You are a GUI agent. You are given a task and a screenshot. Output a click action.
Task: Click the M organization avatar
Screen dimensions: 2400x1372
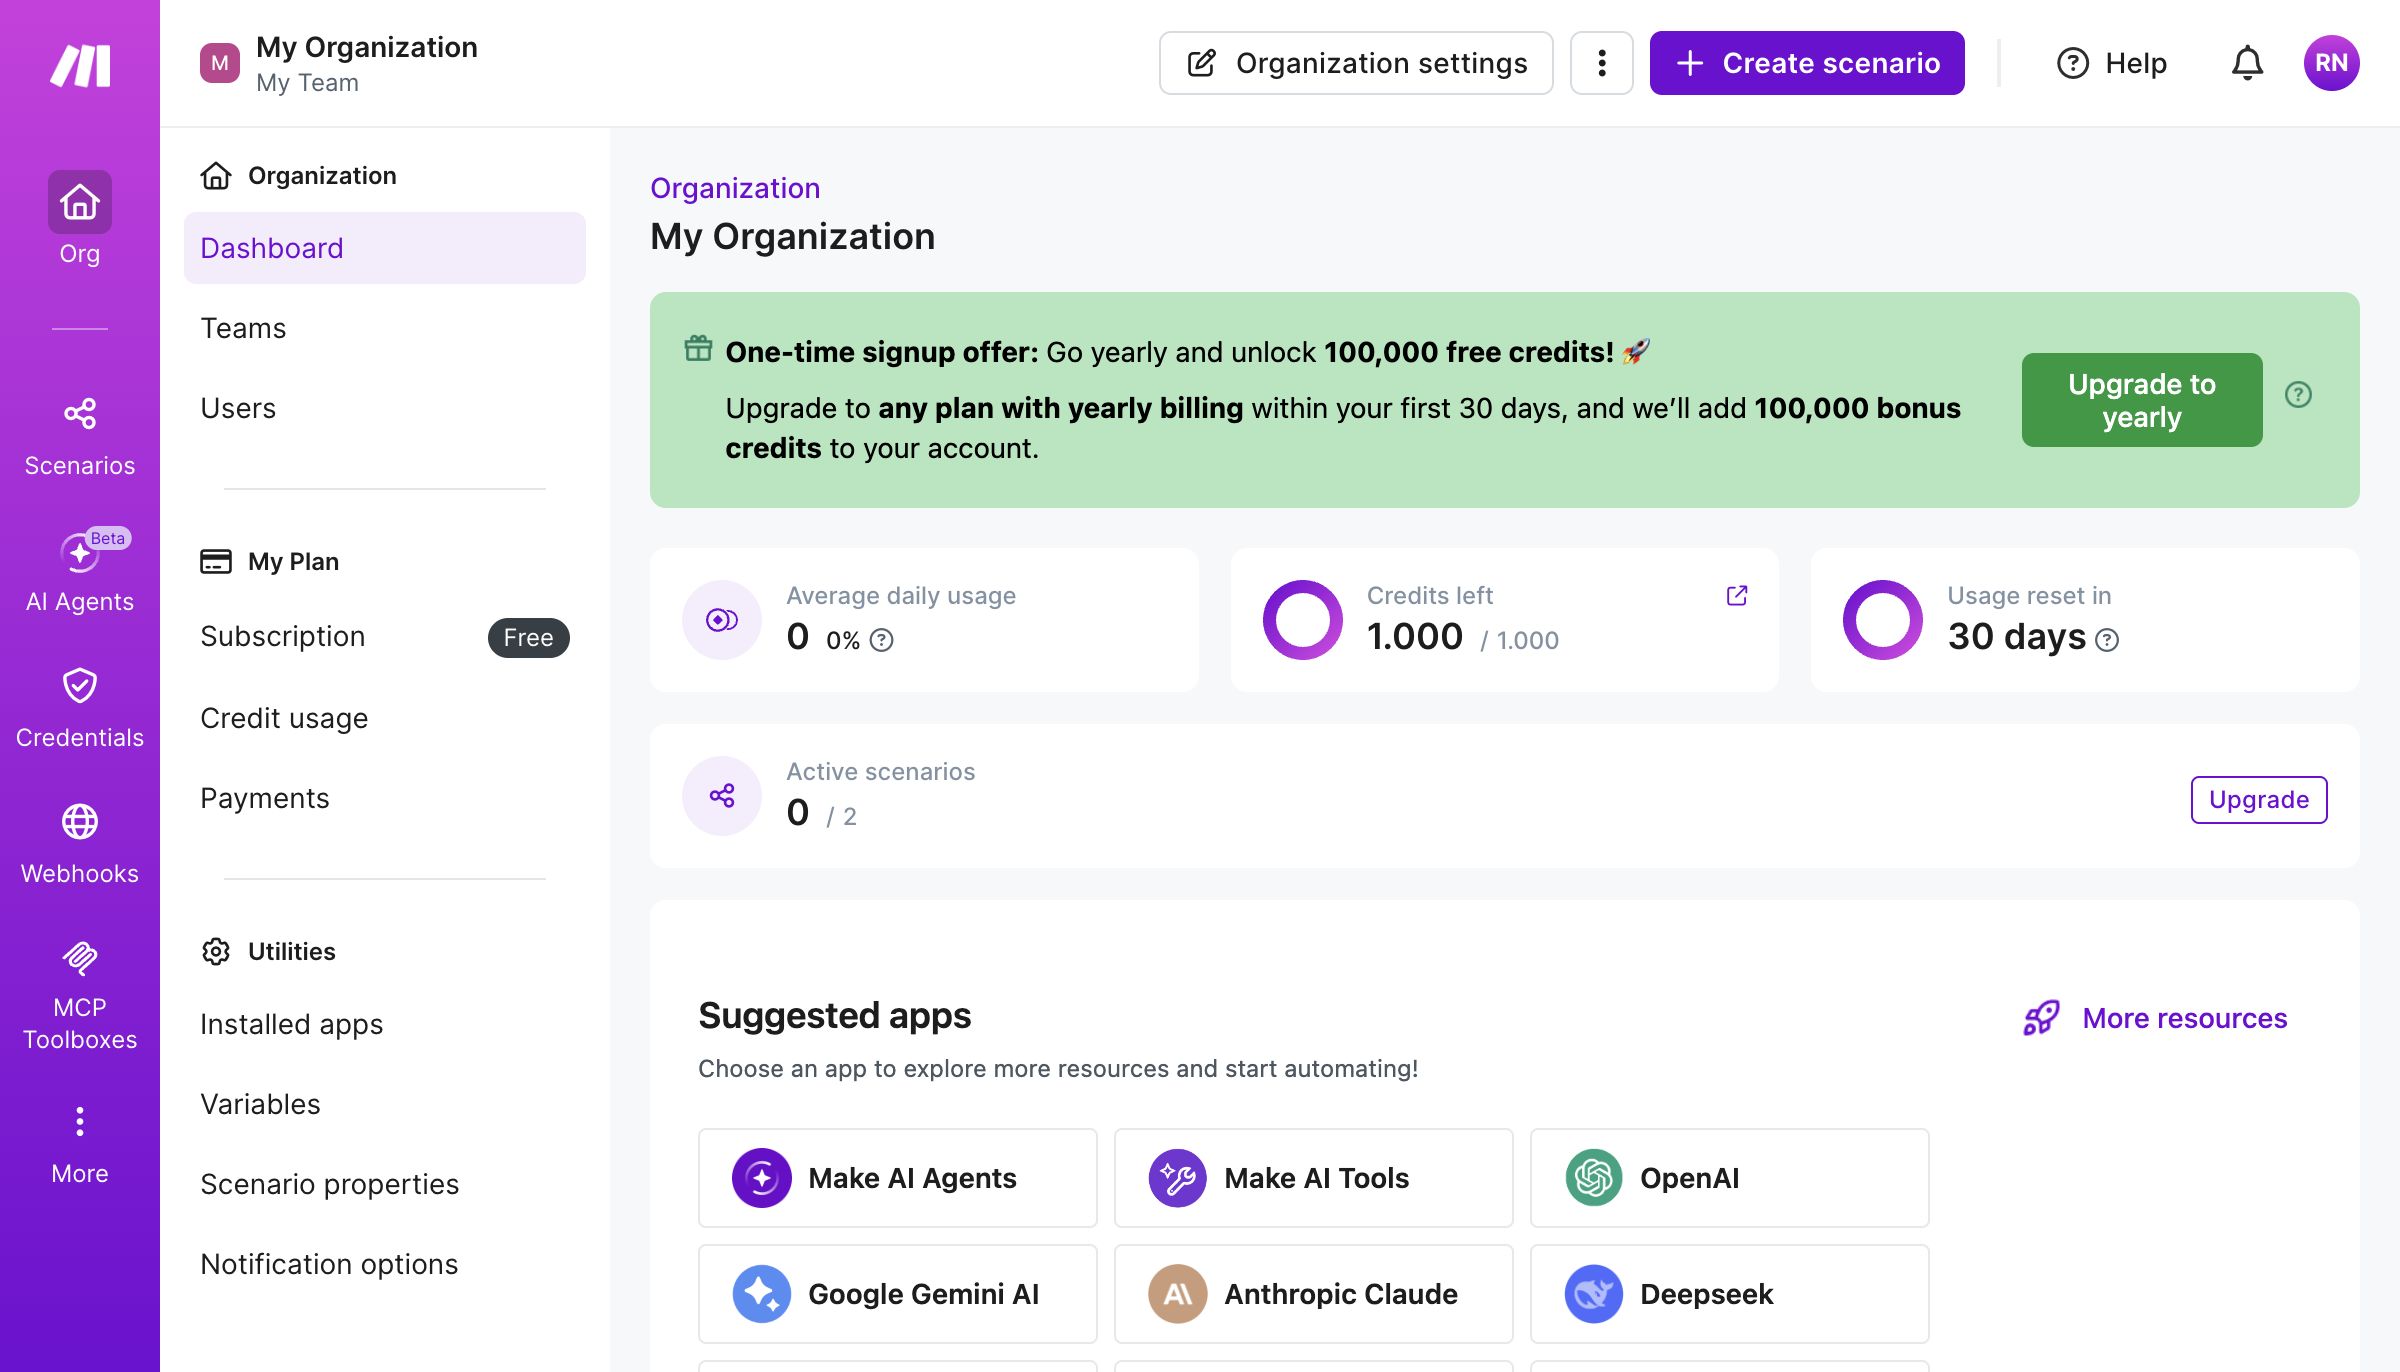pyautogui.click(x=220, y=63)
